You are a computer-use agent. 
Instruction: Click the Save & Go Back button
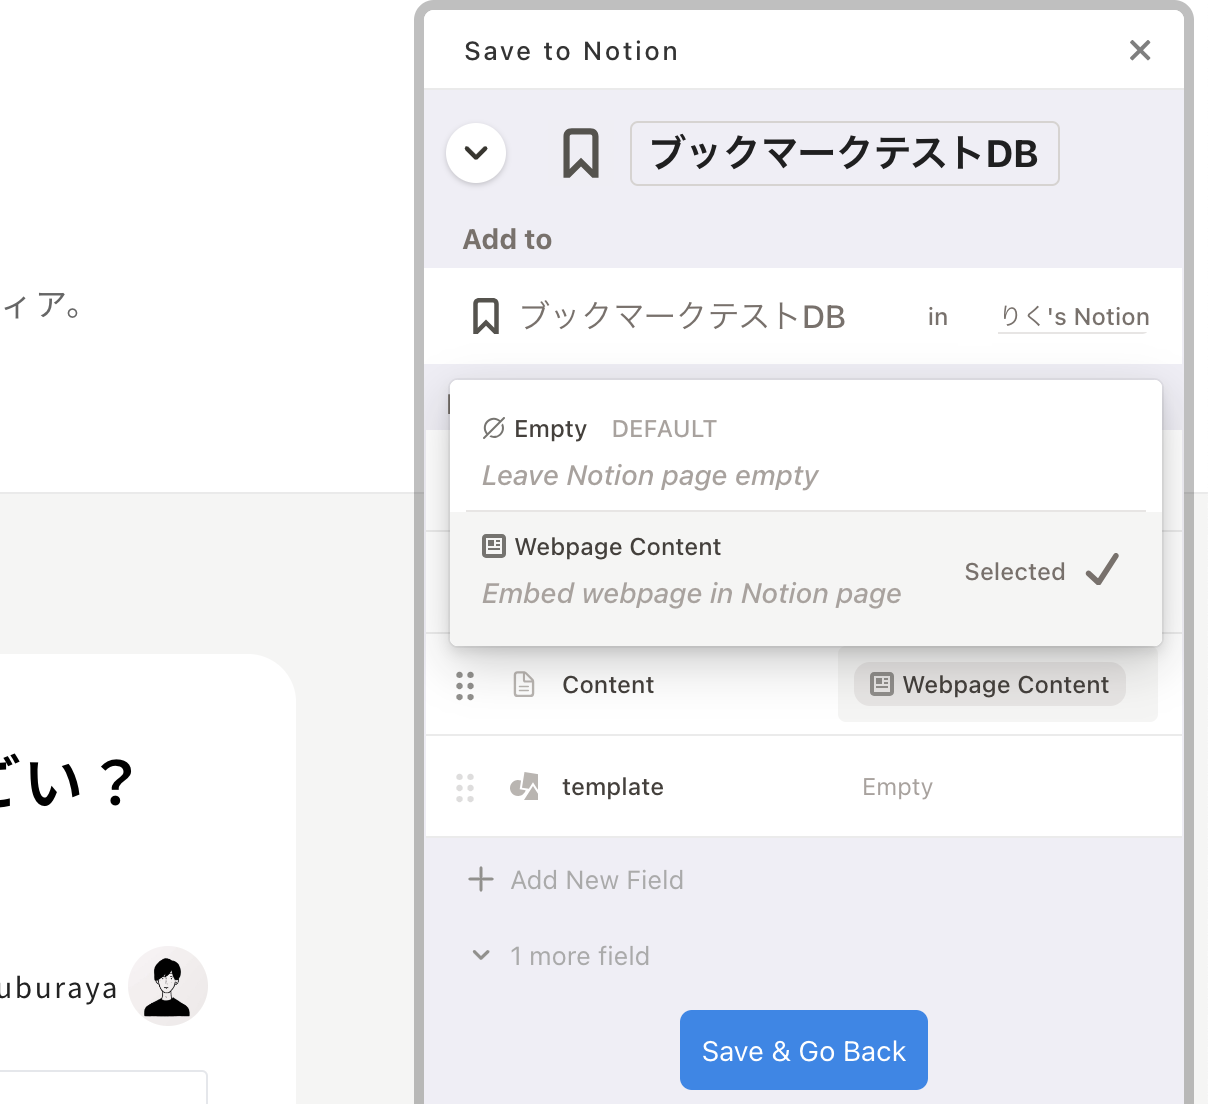(x=804, y=1050)
